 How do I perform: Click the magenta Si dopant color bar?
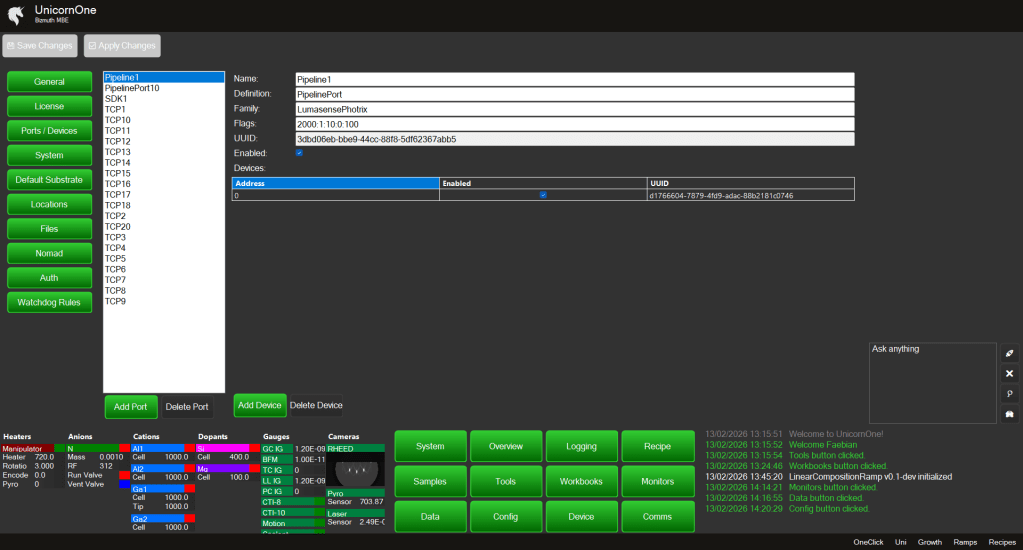coord(222,448)
